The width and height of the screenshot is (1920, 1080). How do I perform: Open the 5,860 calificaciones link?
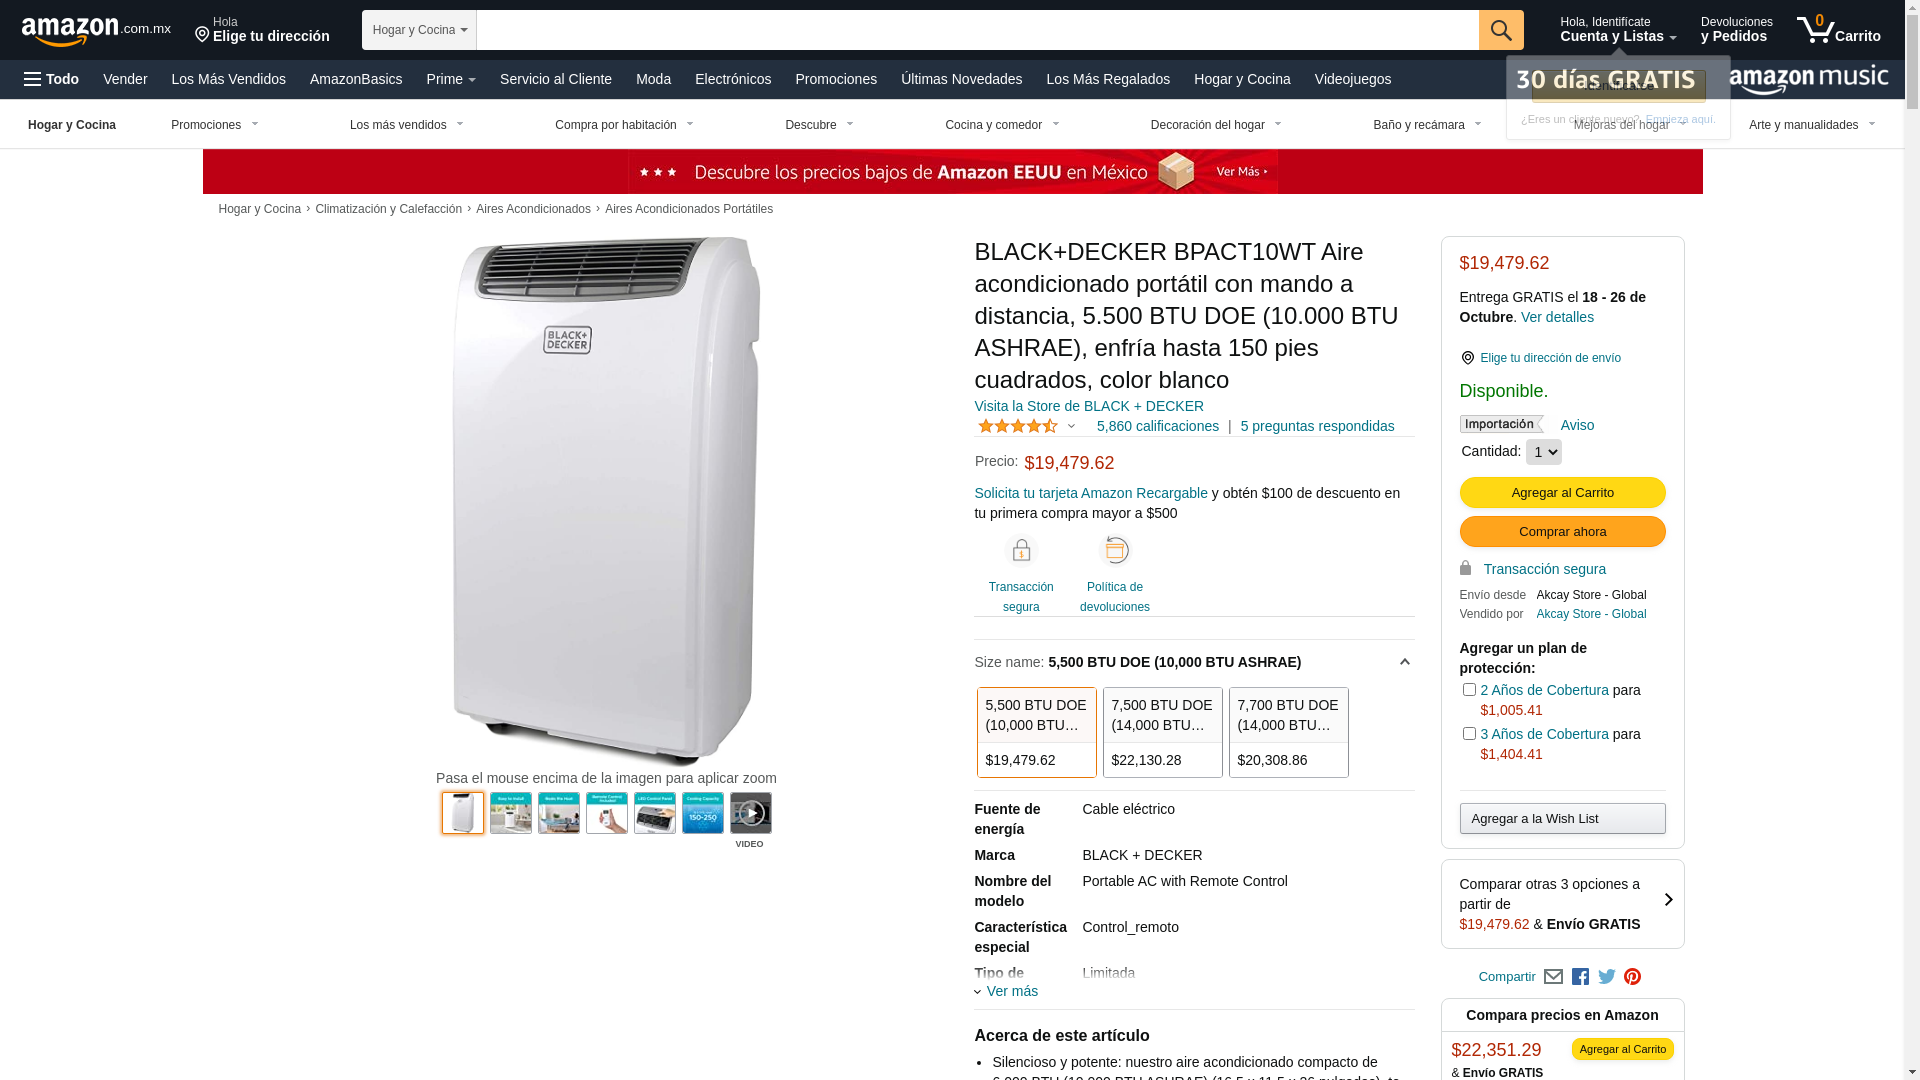(x=1157, y=426)
